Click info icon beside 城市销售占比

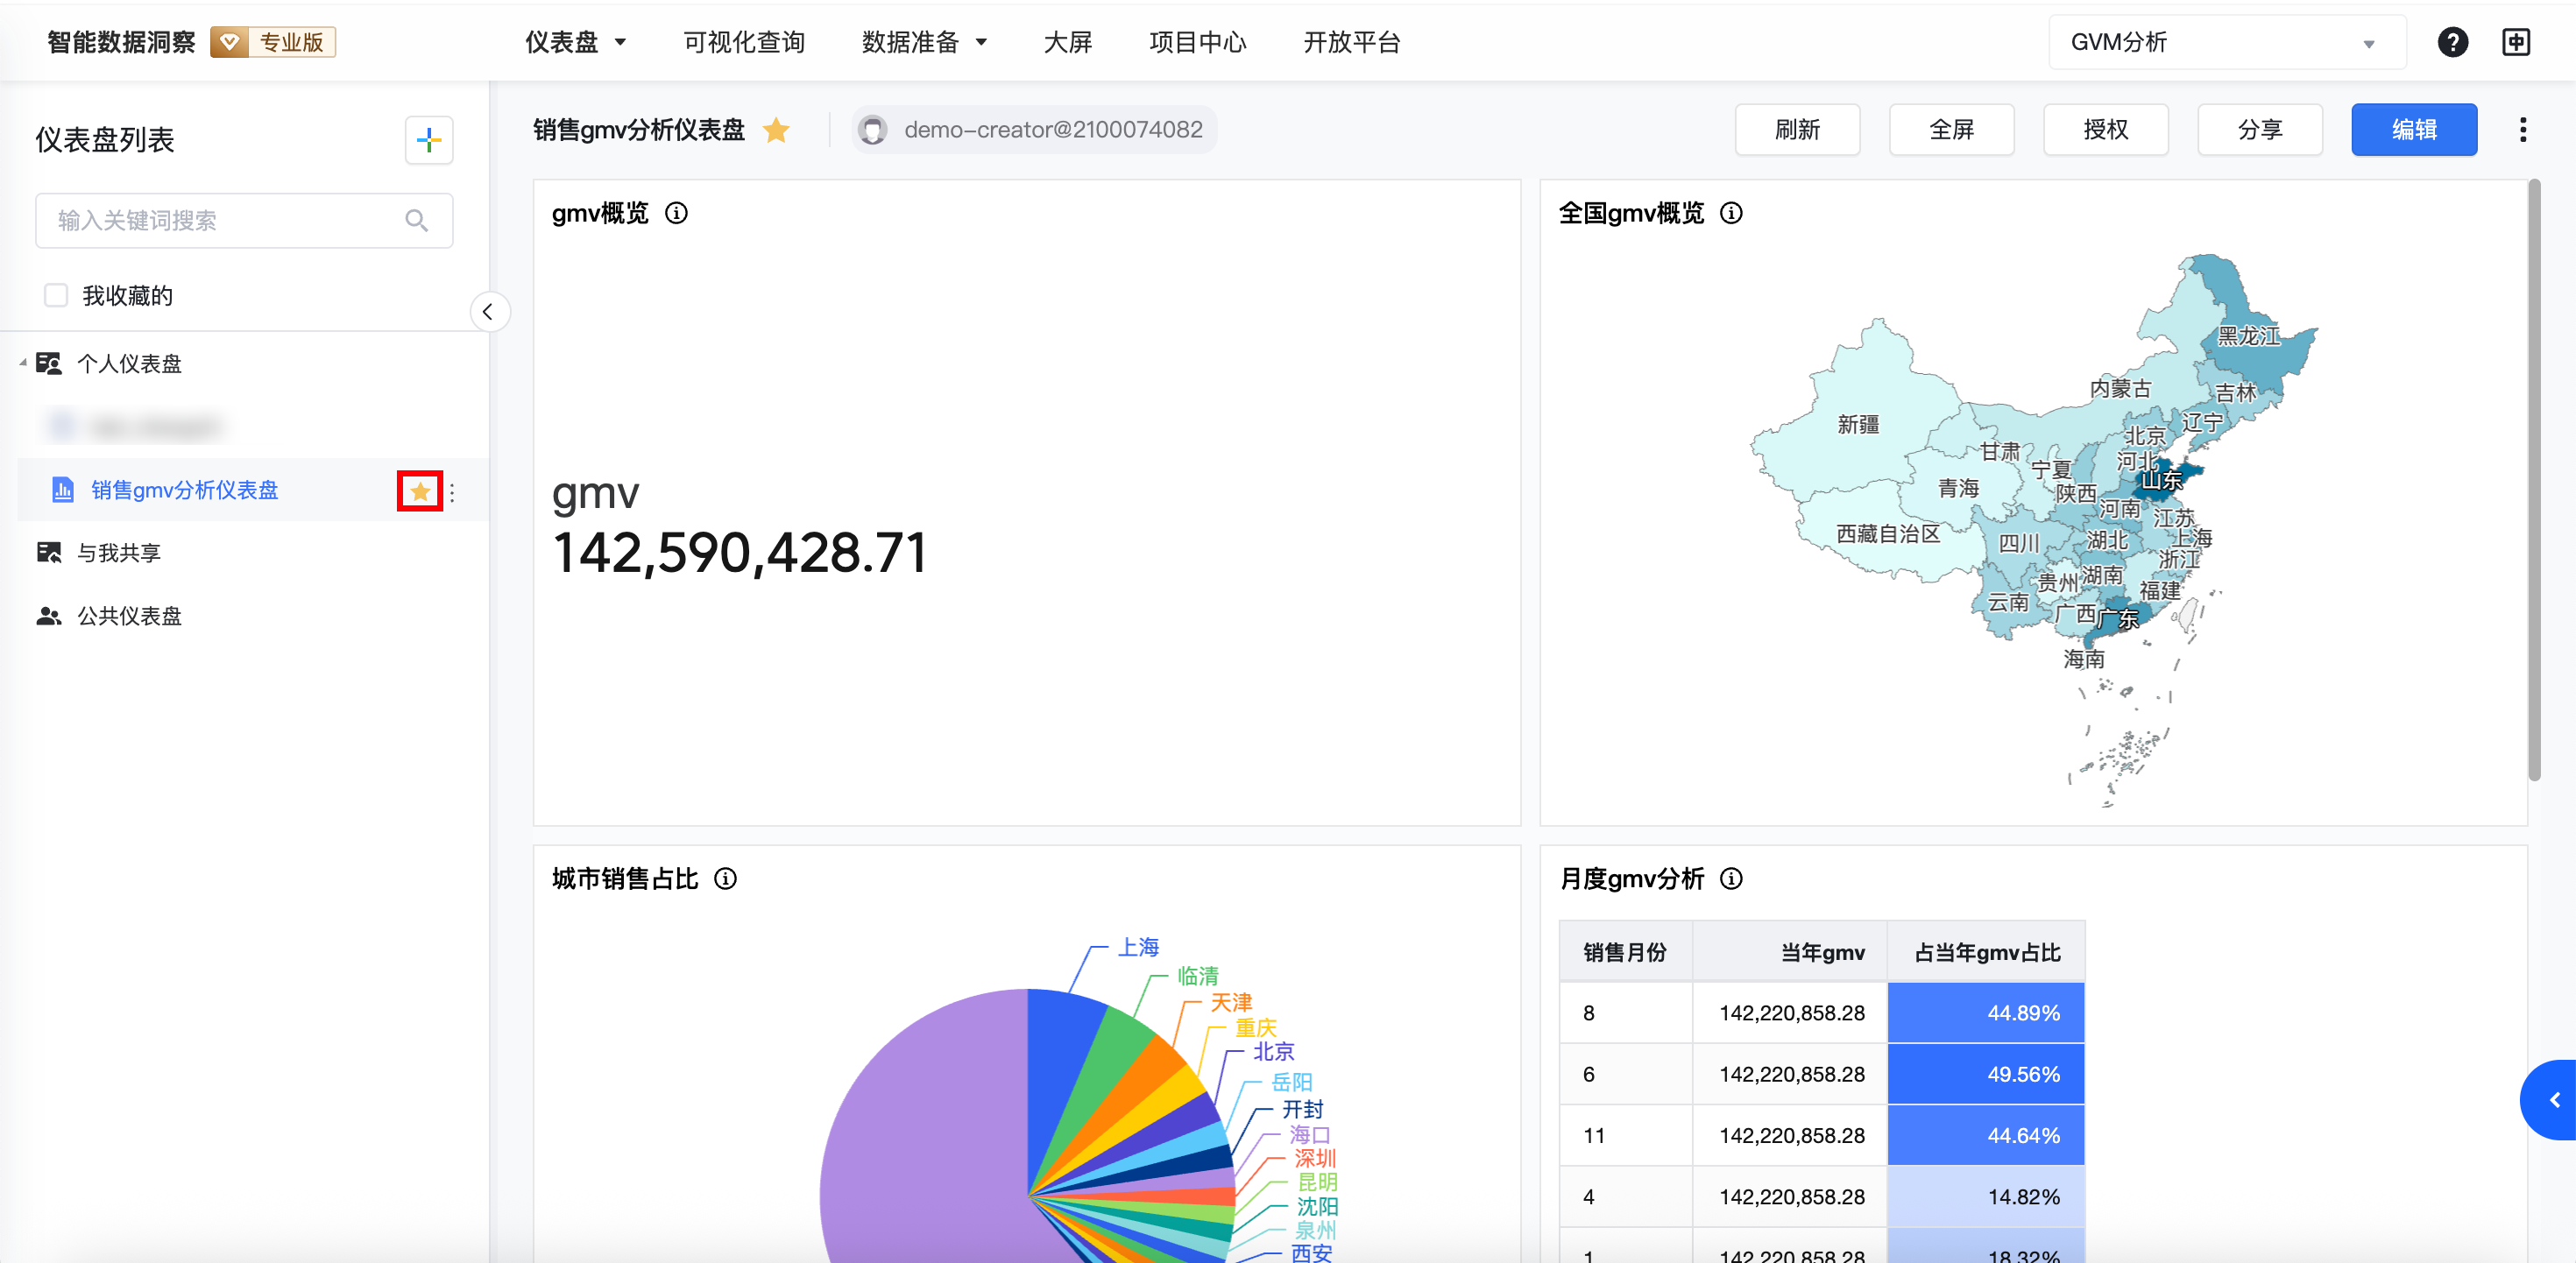726,878
